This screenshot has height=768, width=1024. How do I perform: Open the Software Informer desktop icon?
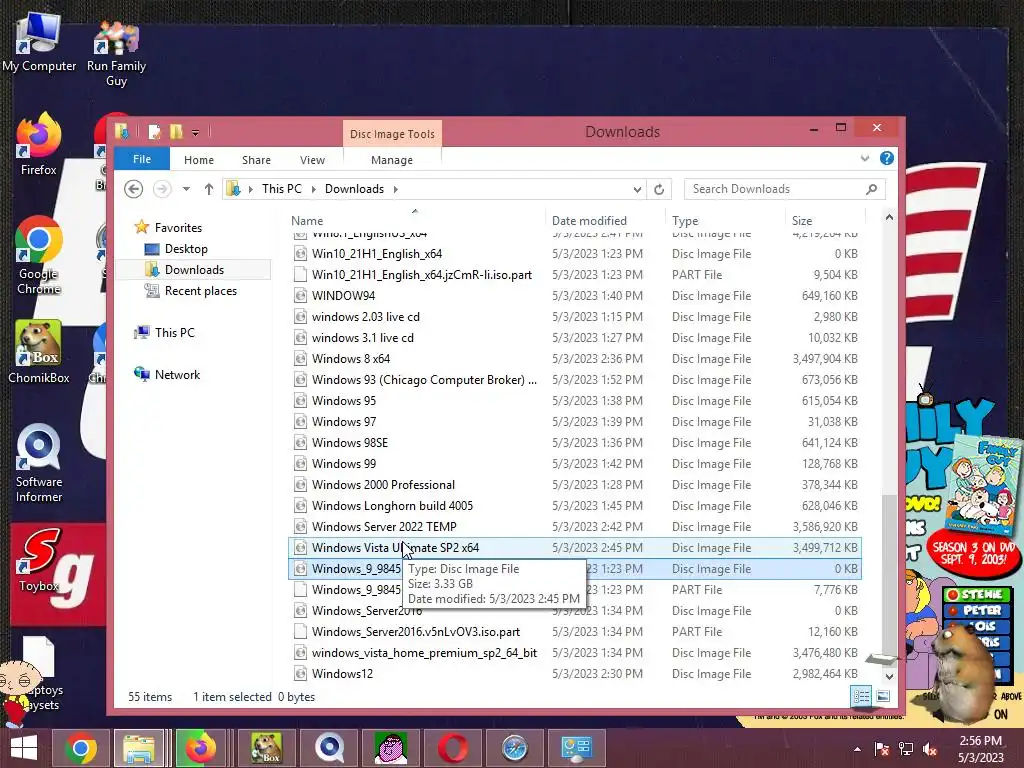[39, 462]
